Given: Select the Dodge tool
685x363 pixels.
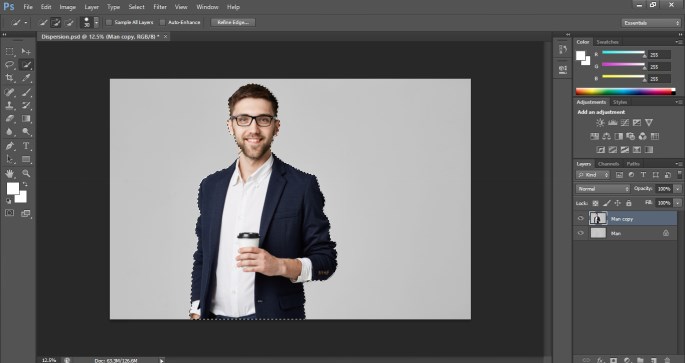Looking at the screenshot, I should 26,131.
